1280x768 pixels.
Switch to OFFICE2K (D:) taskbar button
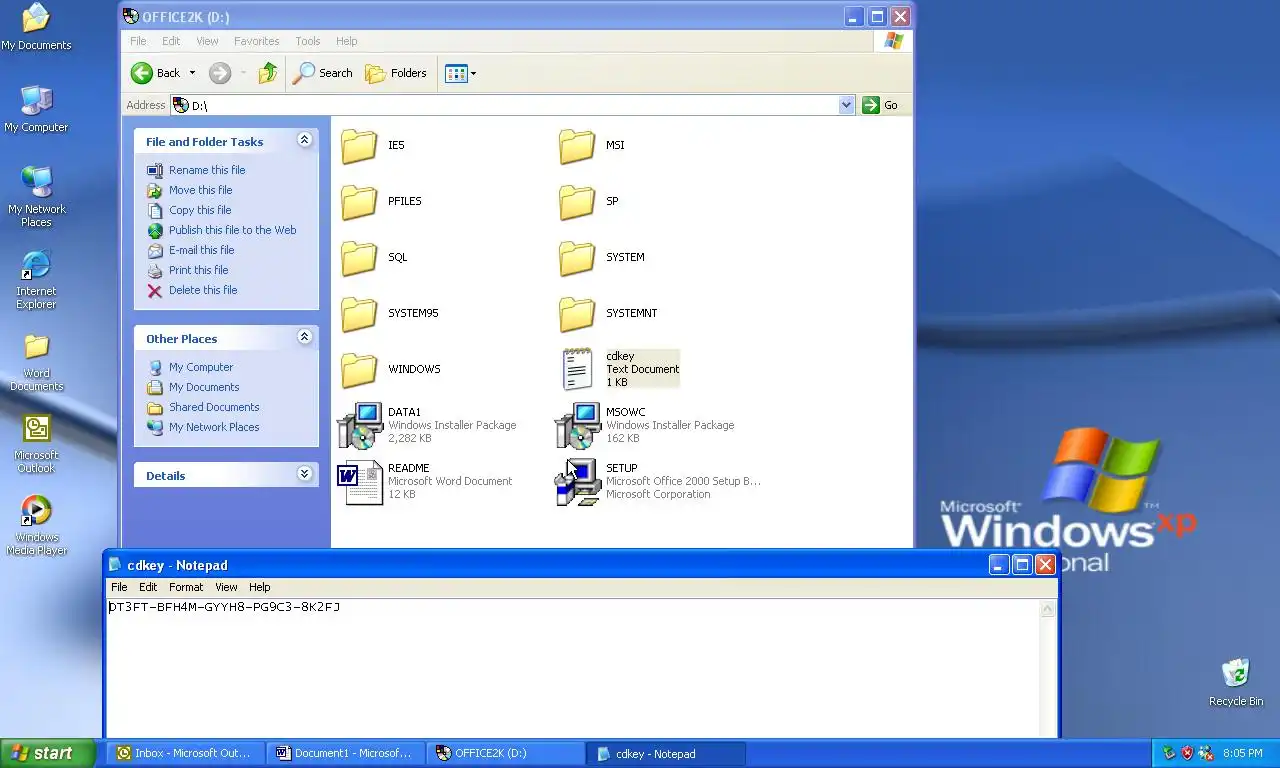pyautogui.click(x=506, y=753)
